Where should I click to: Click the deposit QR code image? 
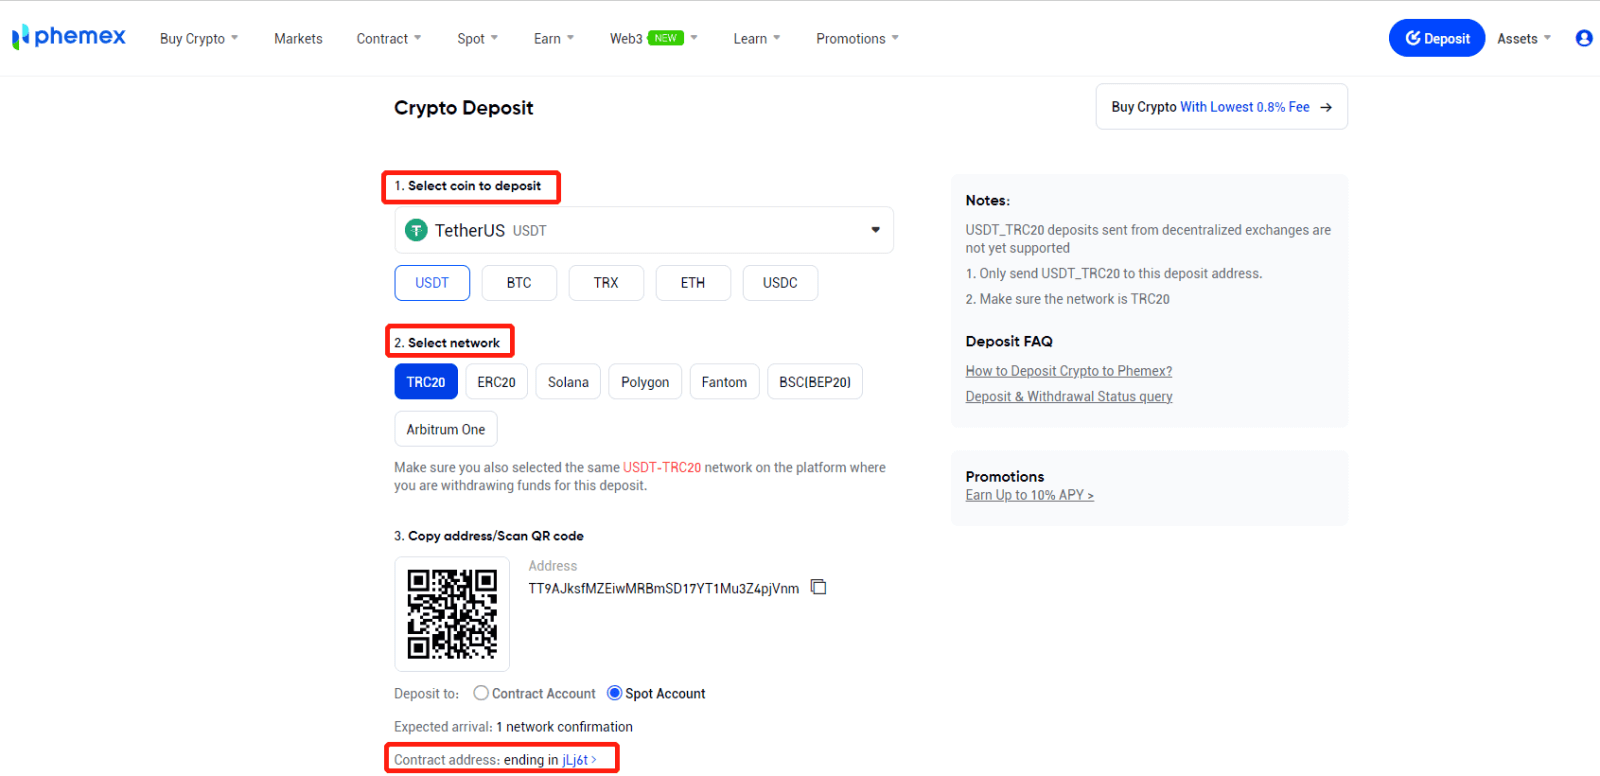pyautogui.click(x=452, y=614)
